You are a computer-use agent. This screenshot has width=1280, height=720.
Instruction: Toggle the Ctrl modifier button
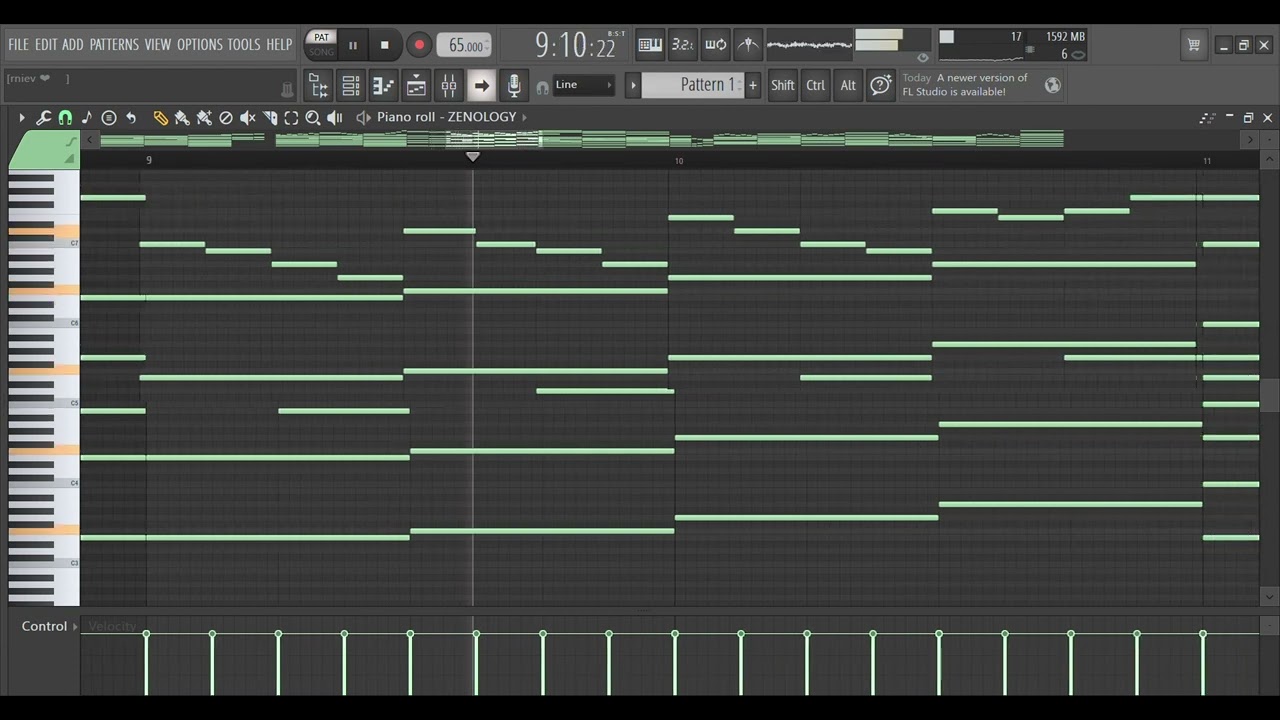[x=816, y=85]
